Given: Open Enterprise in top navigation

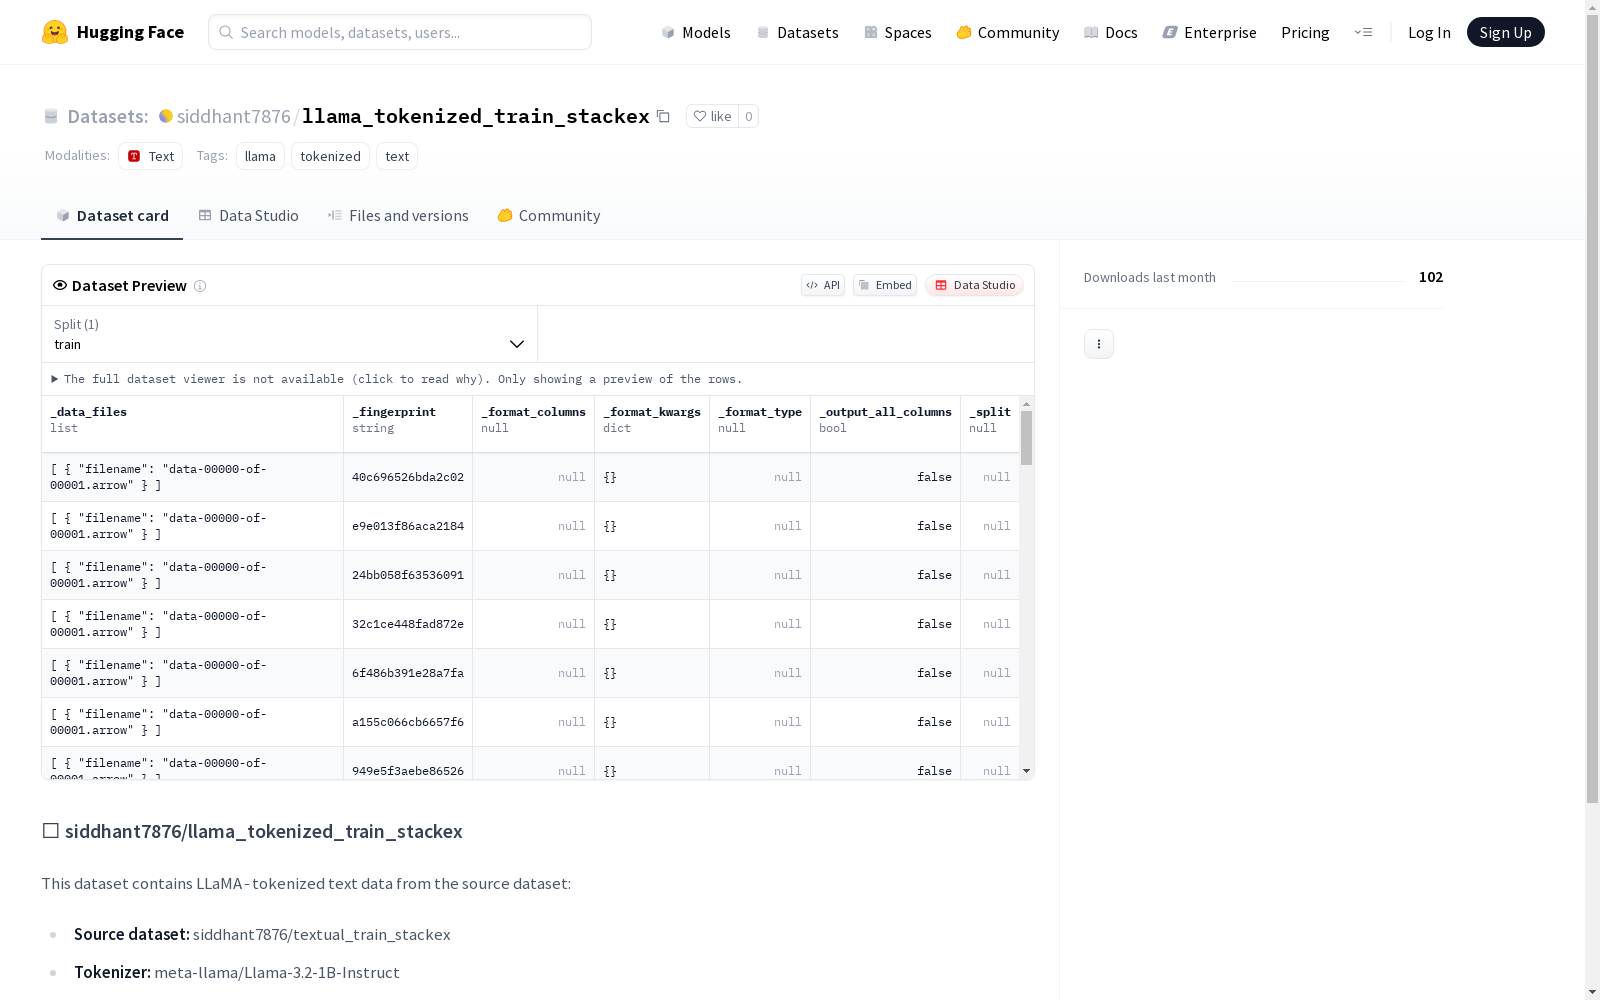Looking at the screenshot, I should [x=1210, y=32].
